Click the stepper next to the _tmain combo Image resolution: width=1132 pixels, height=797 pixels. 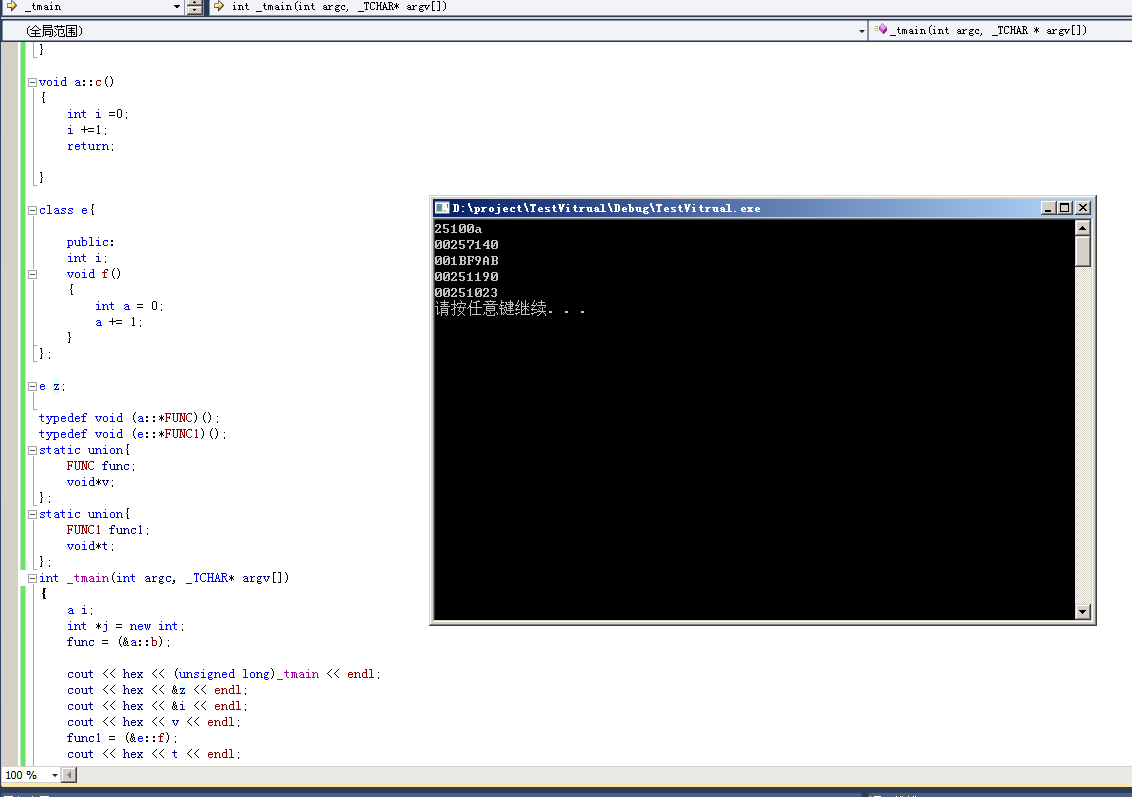pos(194,7)
